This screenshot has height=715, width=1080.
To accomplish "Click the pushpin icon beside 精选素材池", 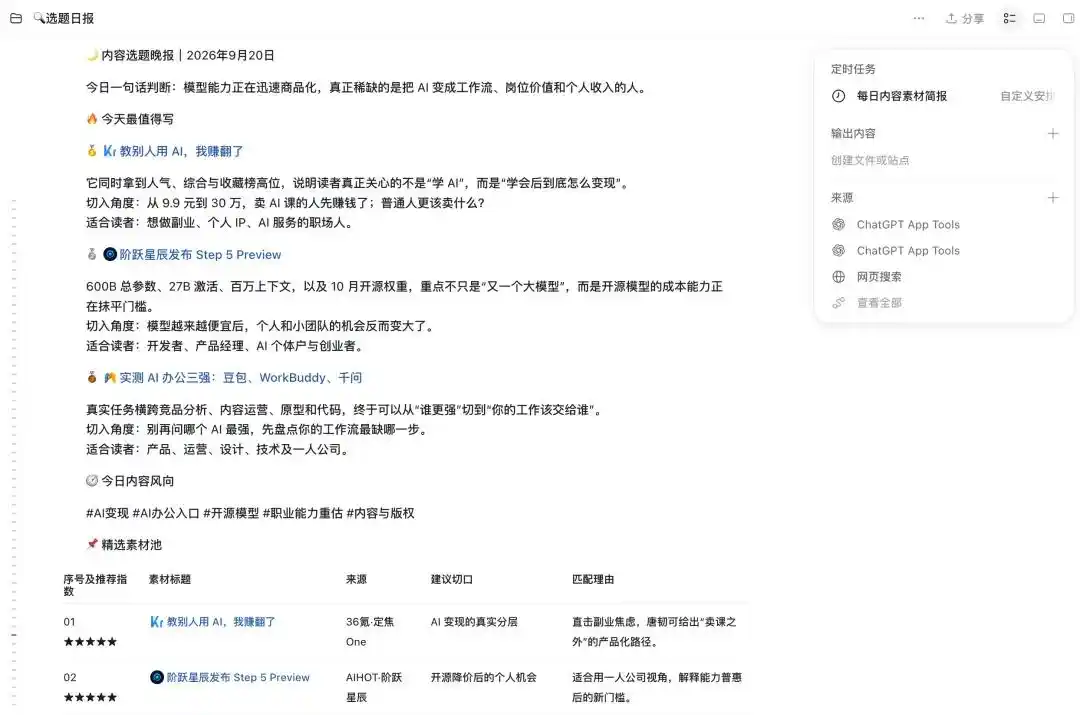I will (x=92, y=545).
